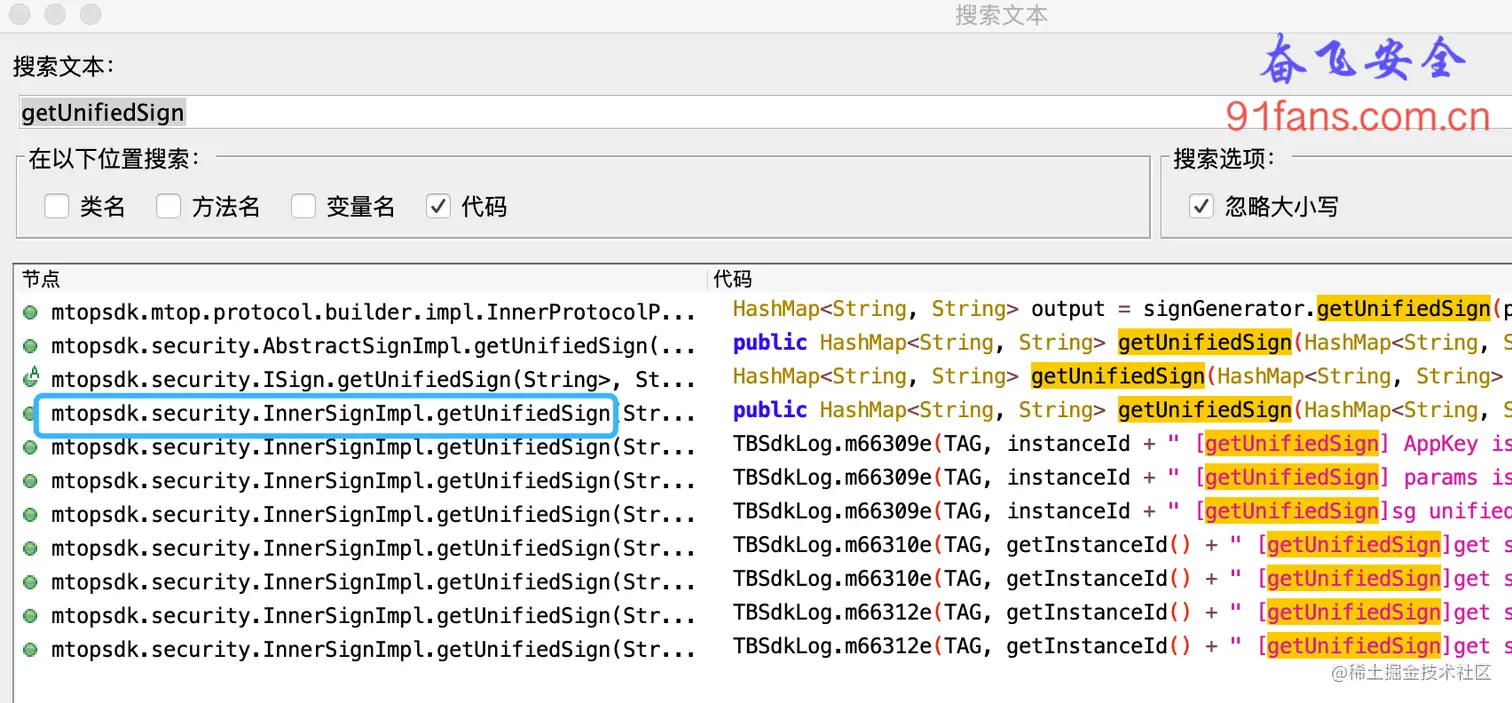Screen dimensions: 1512x703
Task: Click the ISign abstract method icon
Action: point(31,379)
